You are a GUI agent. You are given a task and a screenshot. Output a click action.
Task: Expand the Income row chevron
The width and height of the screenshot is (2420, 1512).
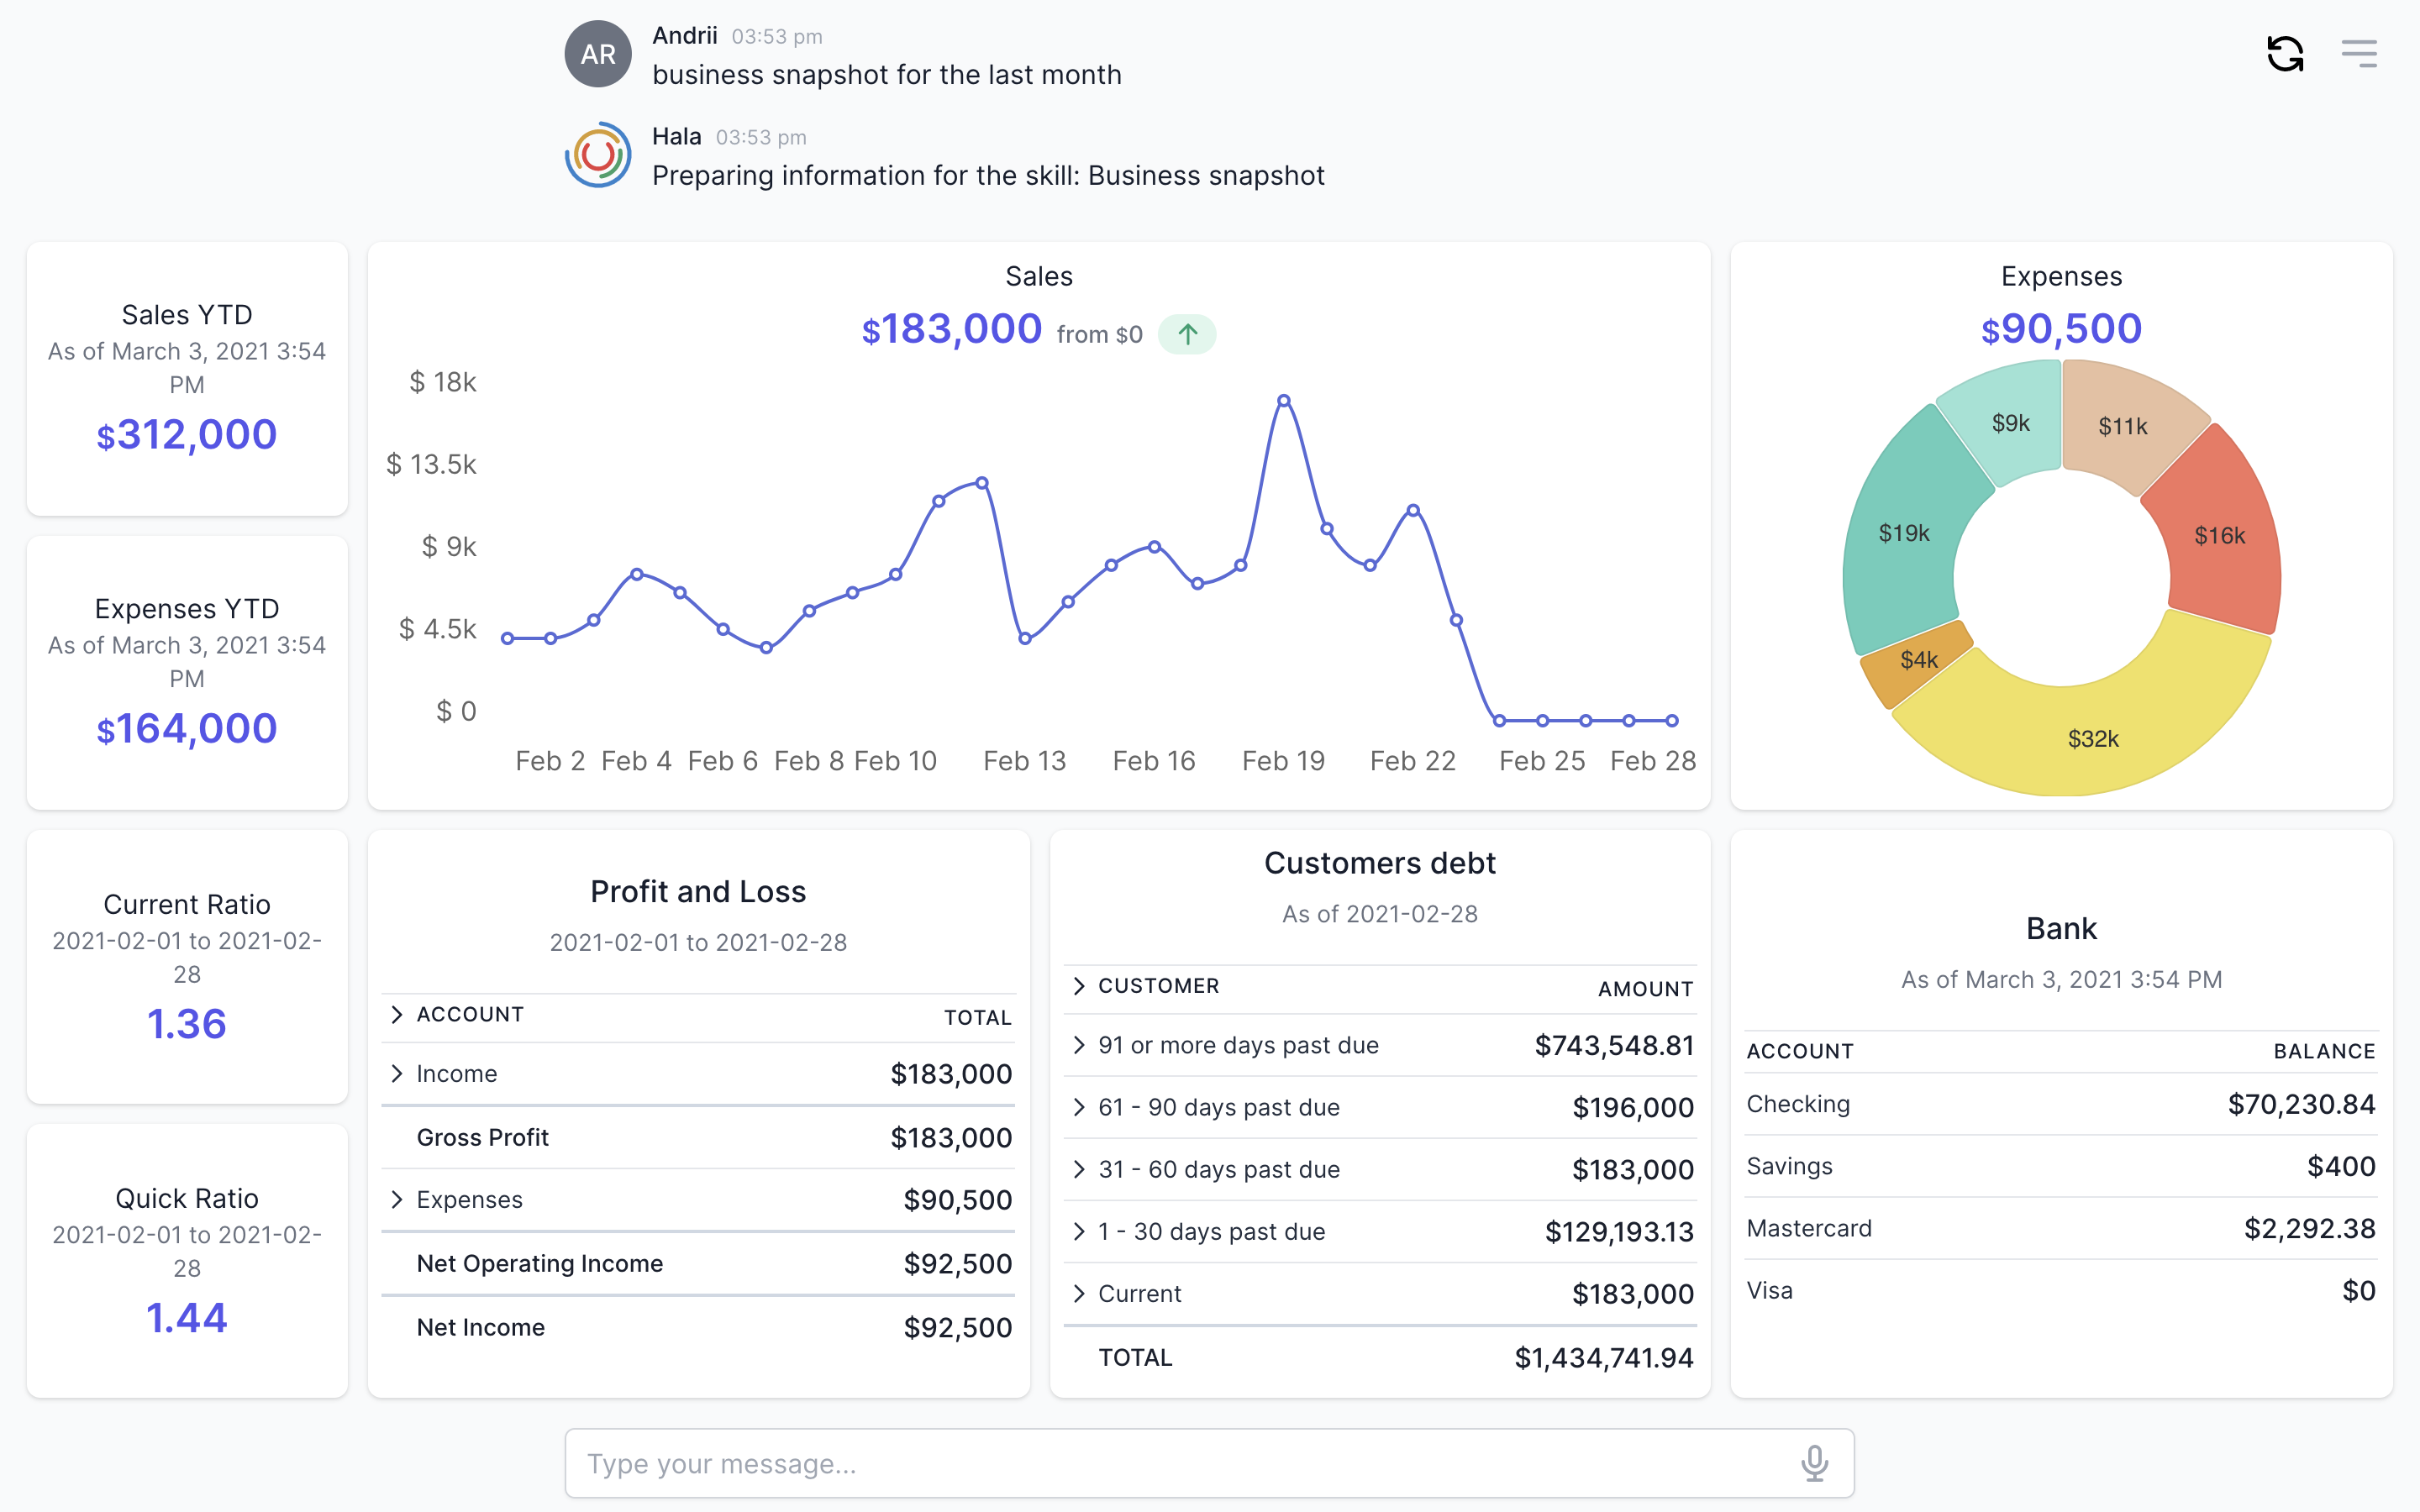click(x=397, y=1073)
